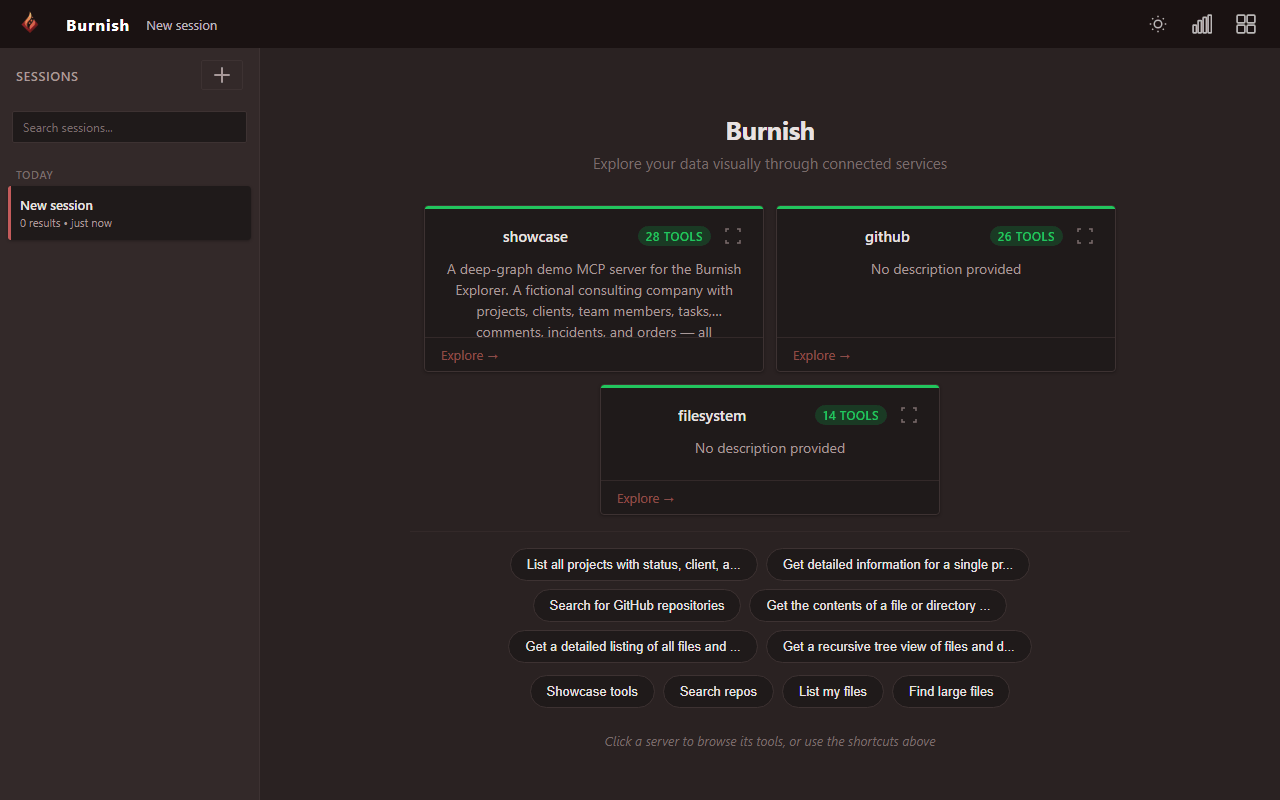Image resolution: width=1280 pixels, height=800 pixels.
Task: Open Explore link on filesystem card
Action: coord(646,498)
